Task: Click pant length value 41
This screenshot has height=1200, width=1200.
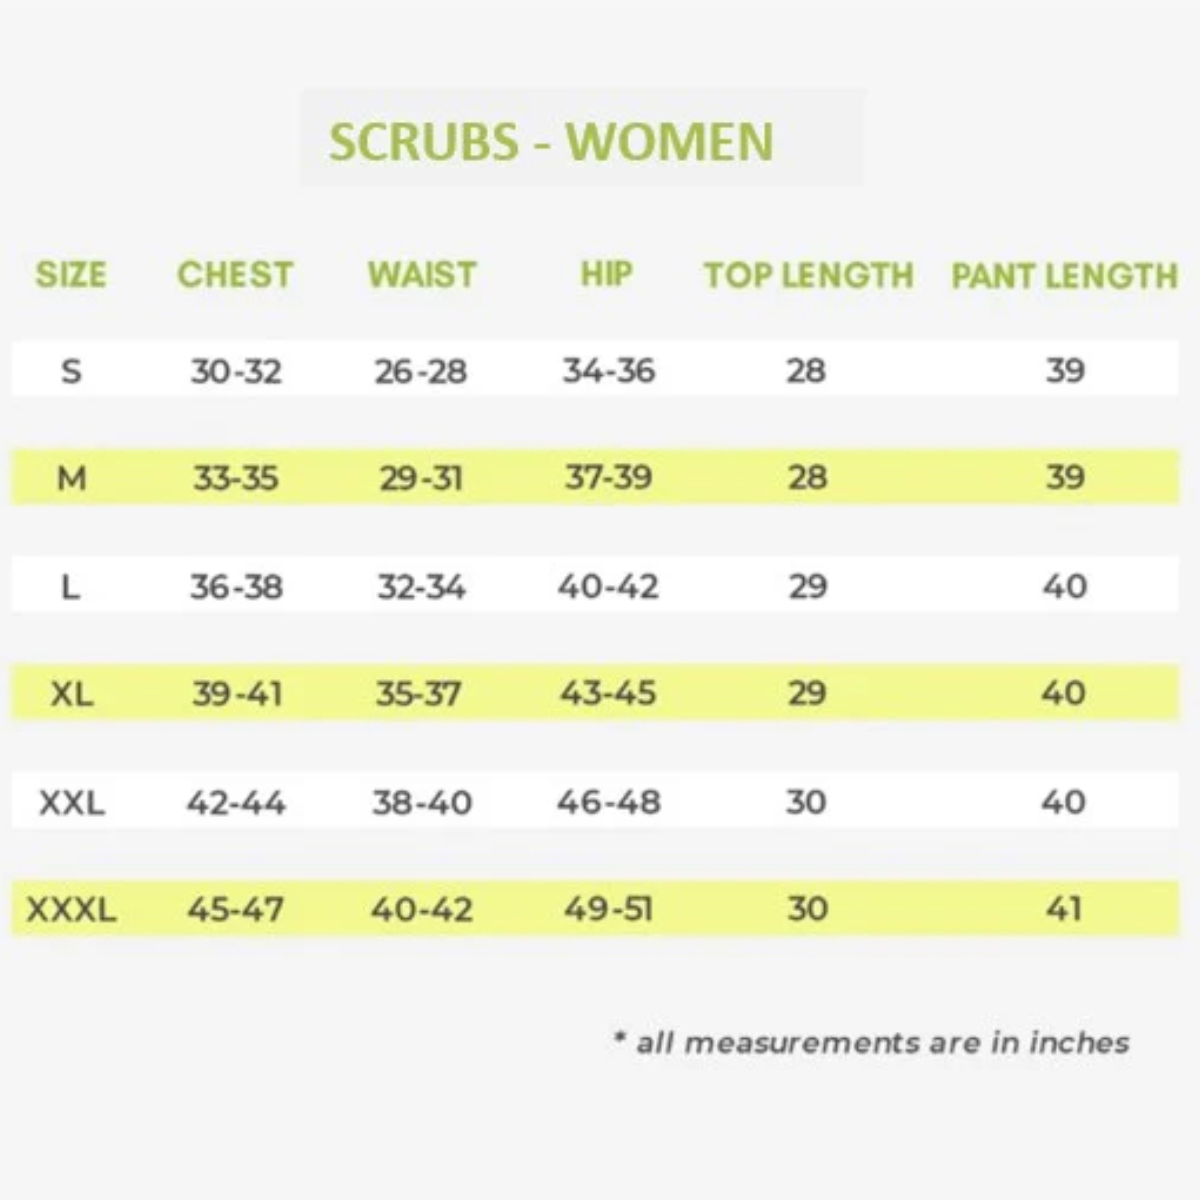Action: point(1064,909)
